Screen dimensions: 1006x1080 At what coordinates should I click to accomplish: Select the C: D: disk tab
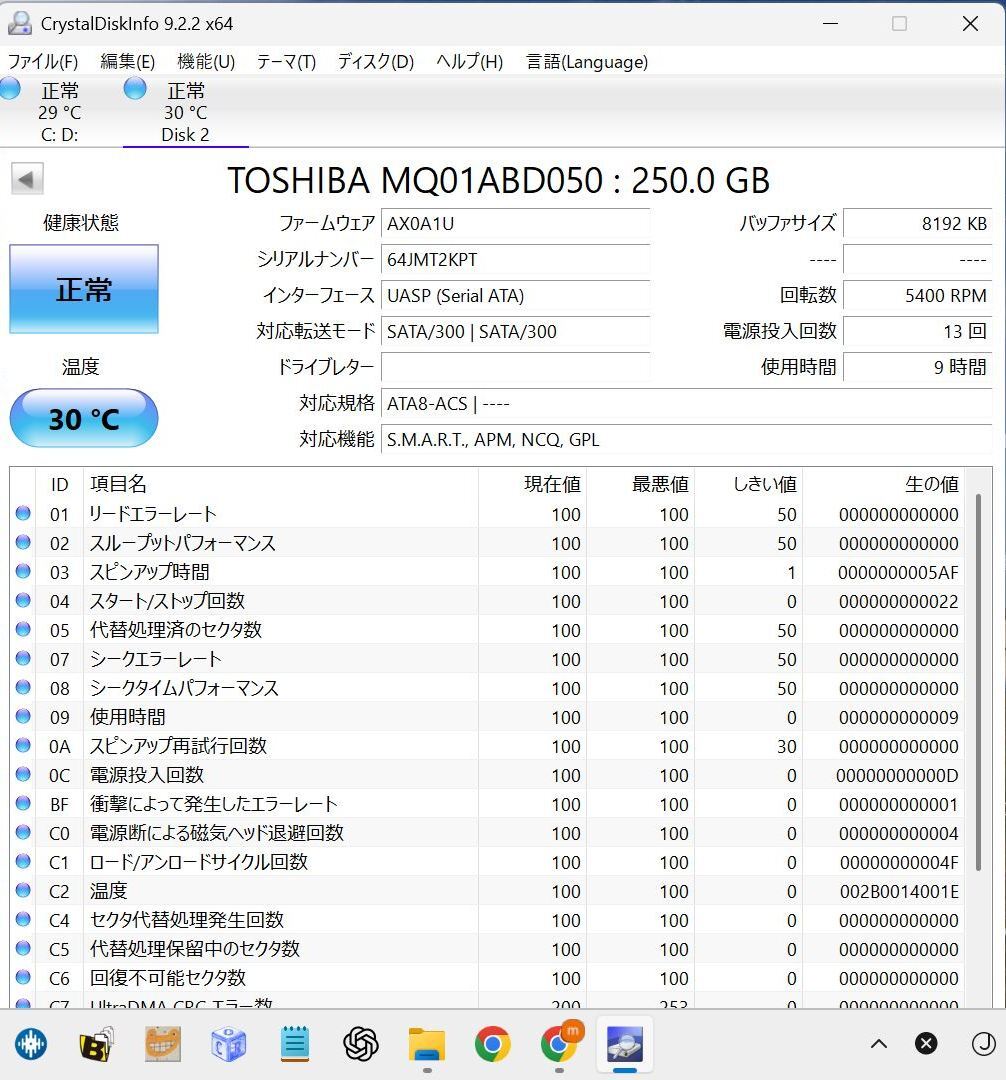(59, 112)
